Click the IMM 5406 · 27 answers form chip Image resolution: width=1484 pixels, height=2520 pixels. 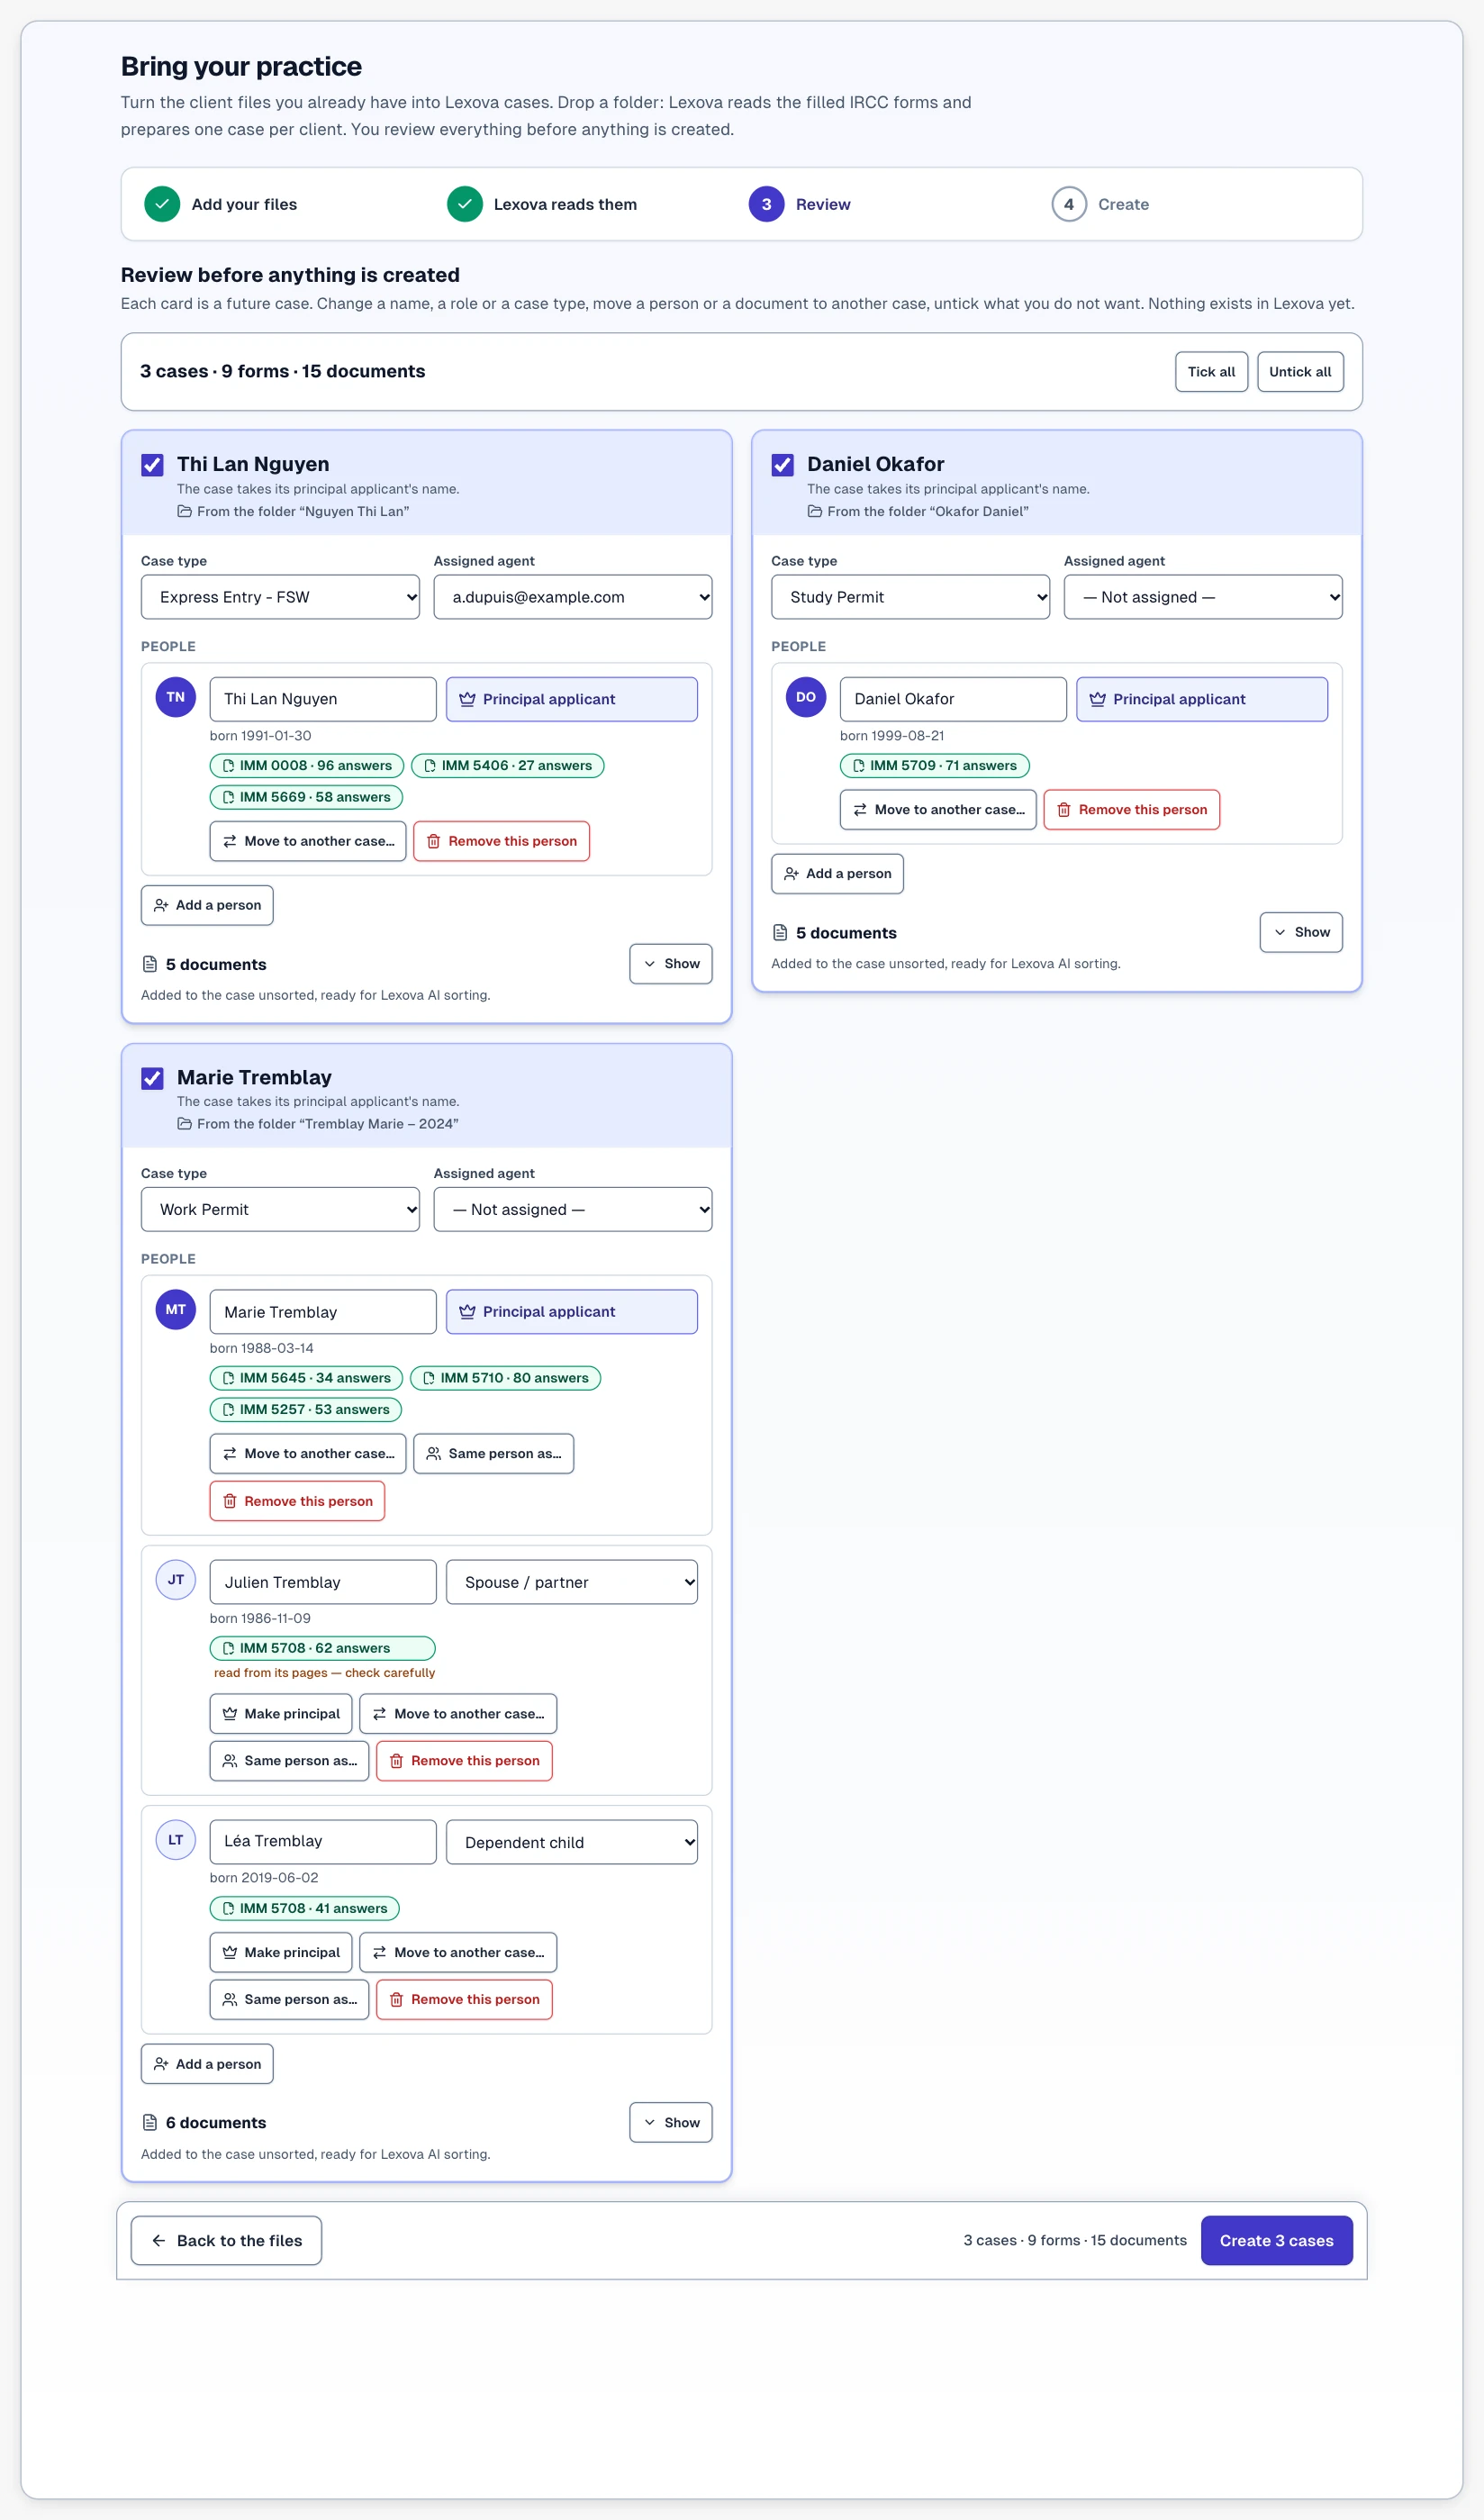[507, 765]
